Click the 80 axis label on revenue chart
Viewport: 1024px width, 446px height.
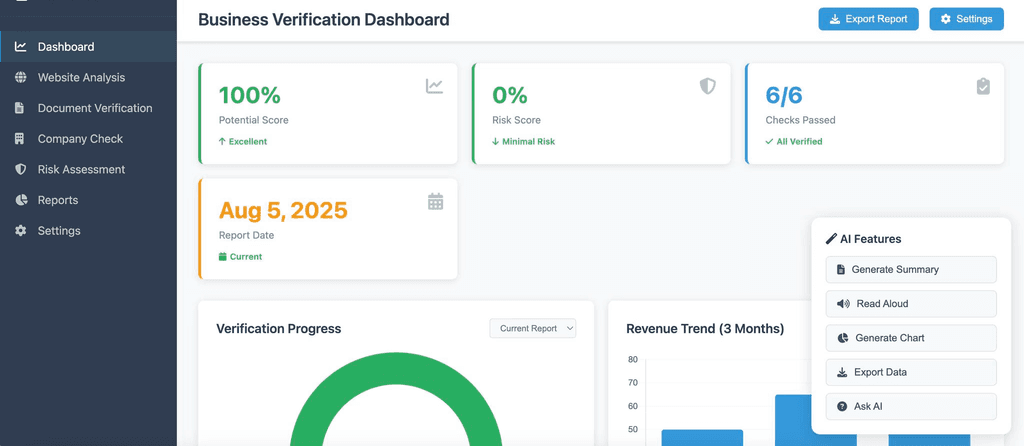[x=632, y=359]
